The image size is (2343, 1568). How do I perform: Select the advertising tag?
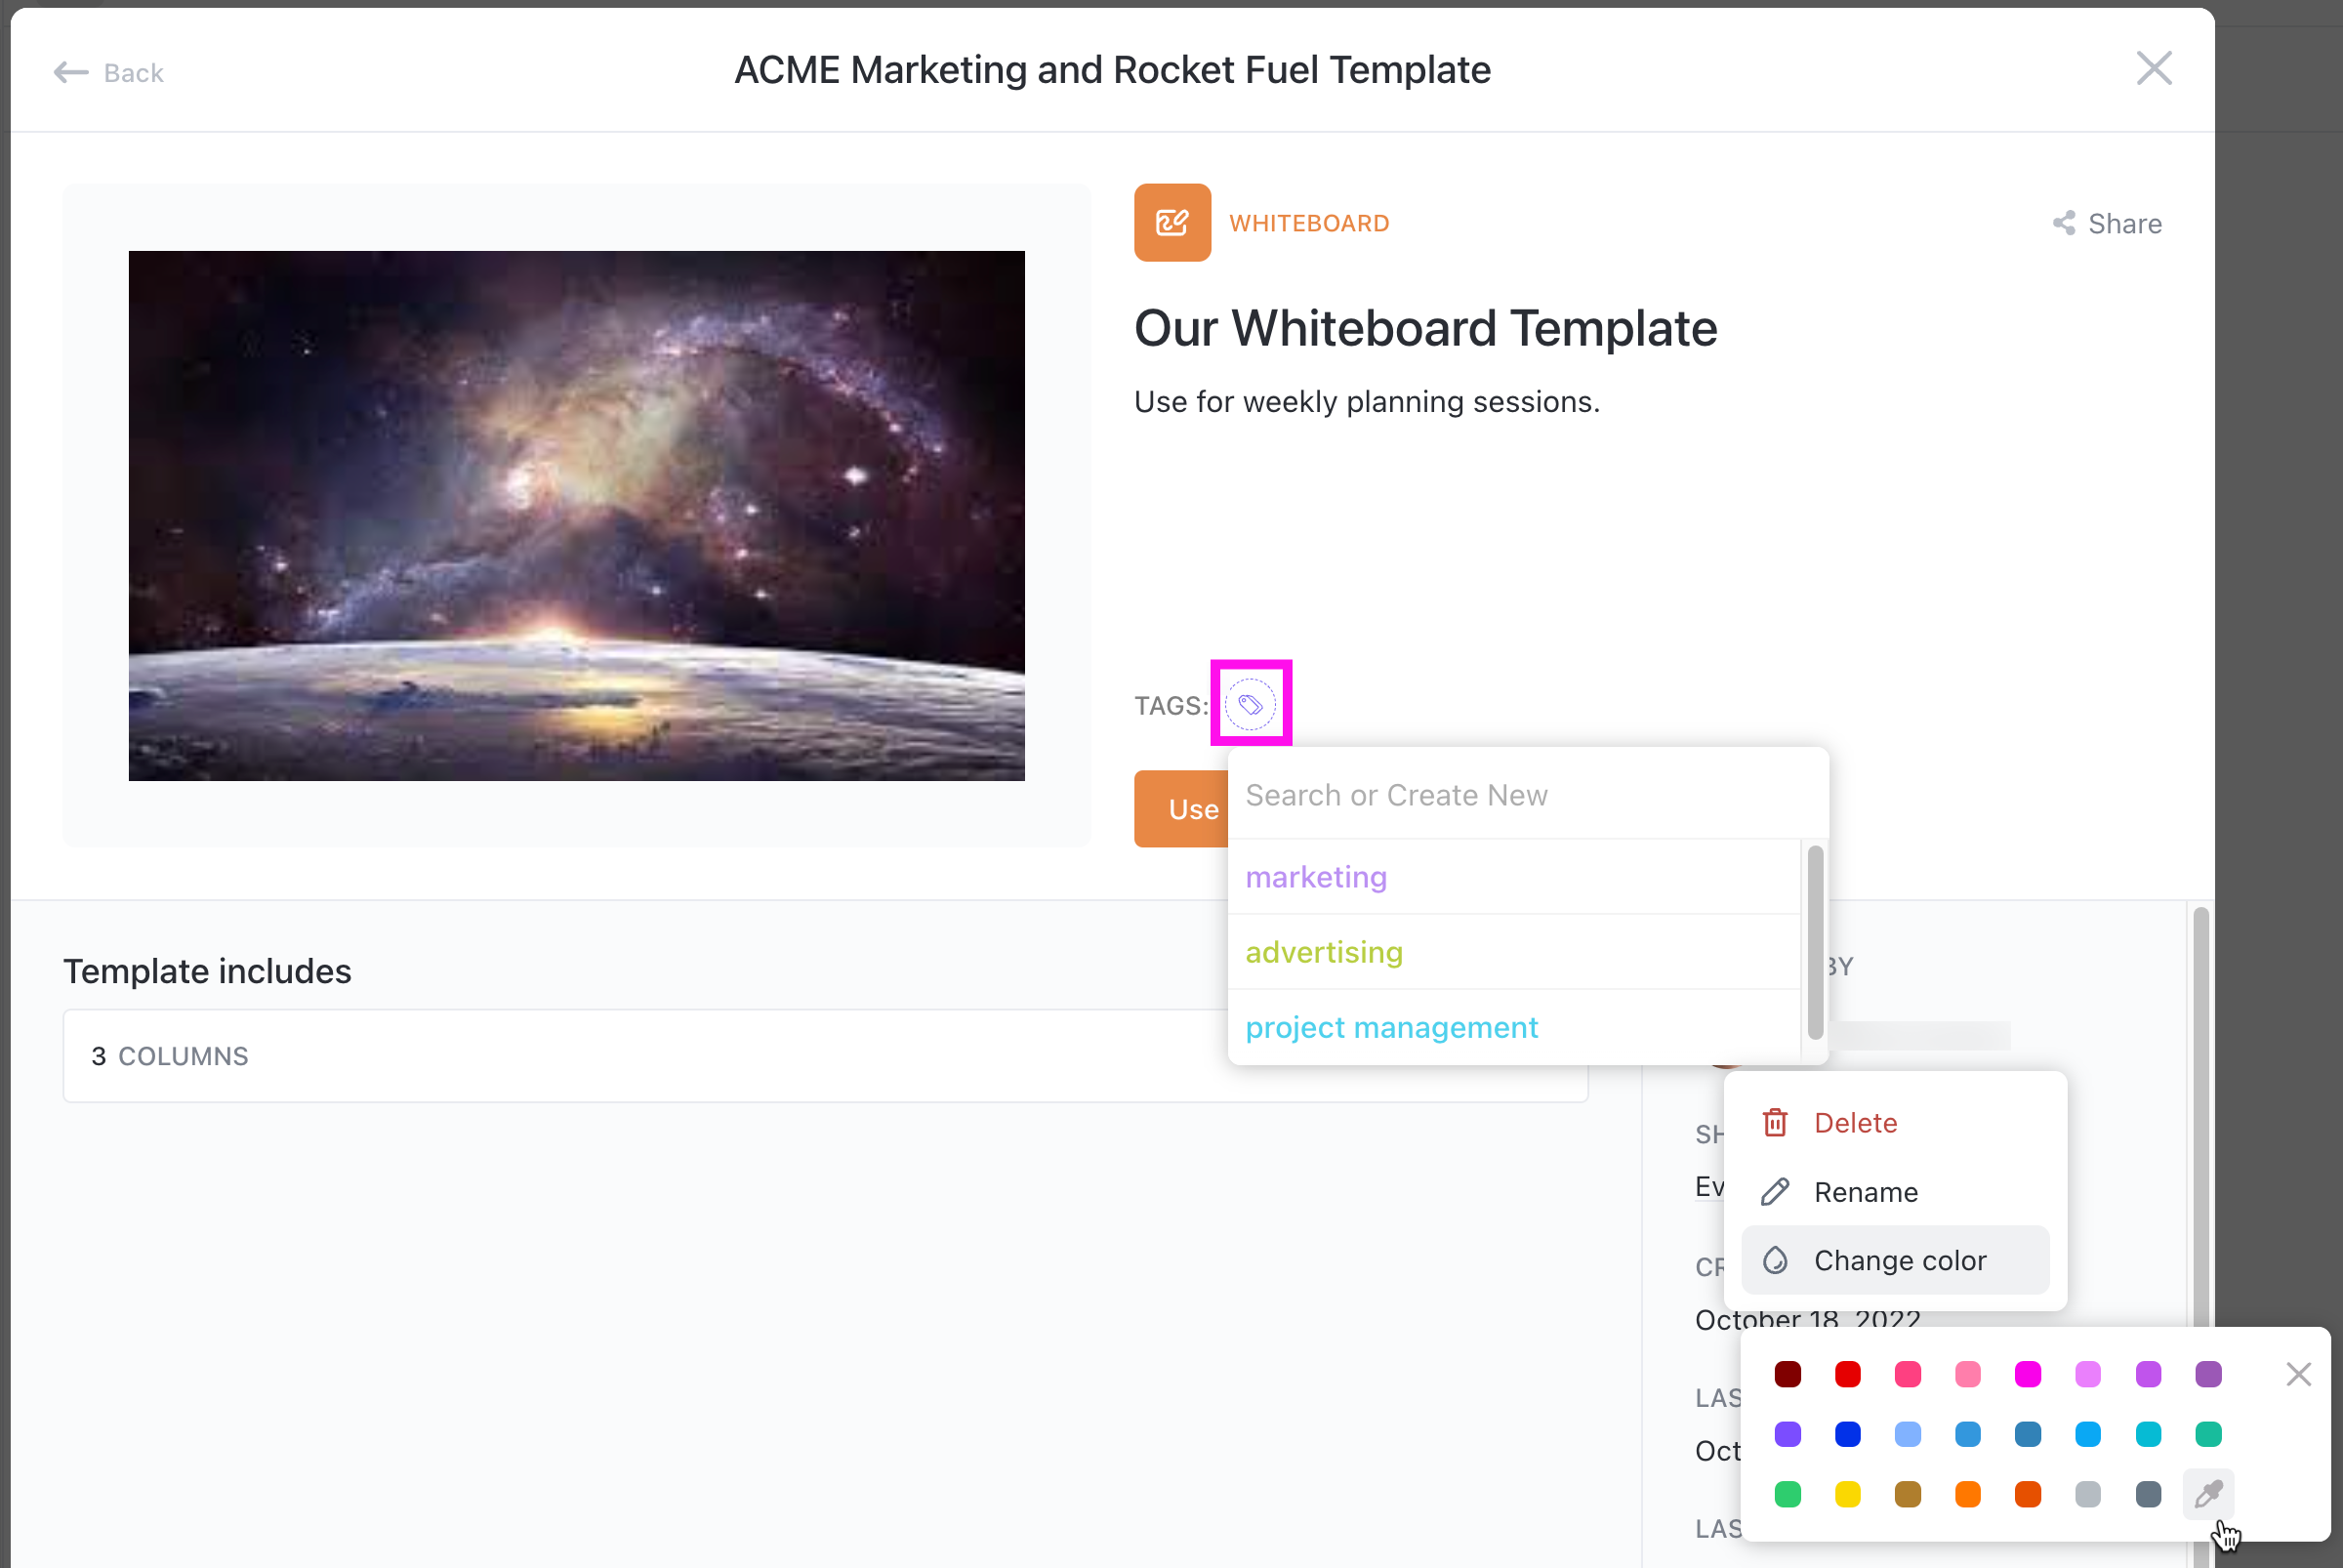[x=1323, y=952]
